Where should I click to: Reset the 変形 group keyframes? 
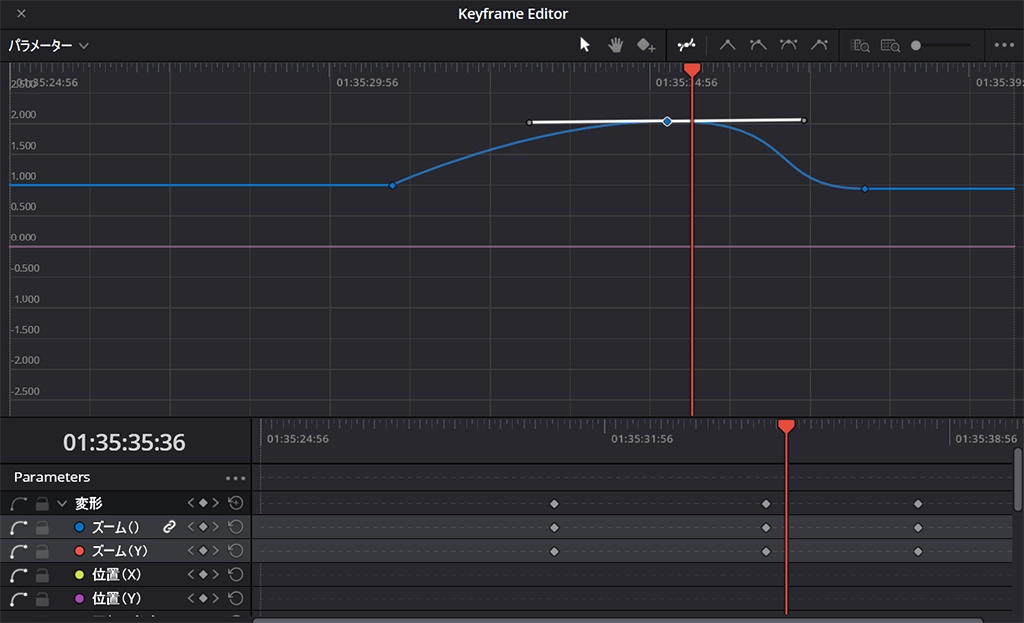coord(235,503)
